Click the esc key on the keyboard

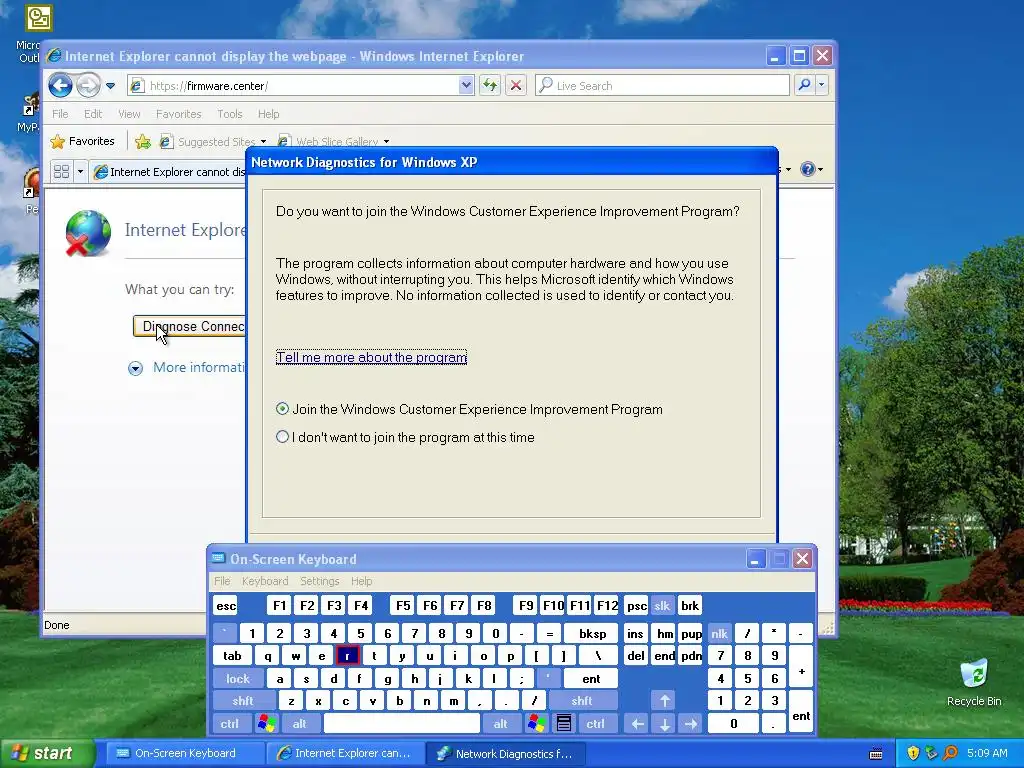(x=226, y=605)
